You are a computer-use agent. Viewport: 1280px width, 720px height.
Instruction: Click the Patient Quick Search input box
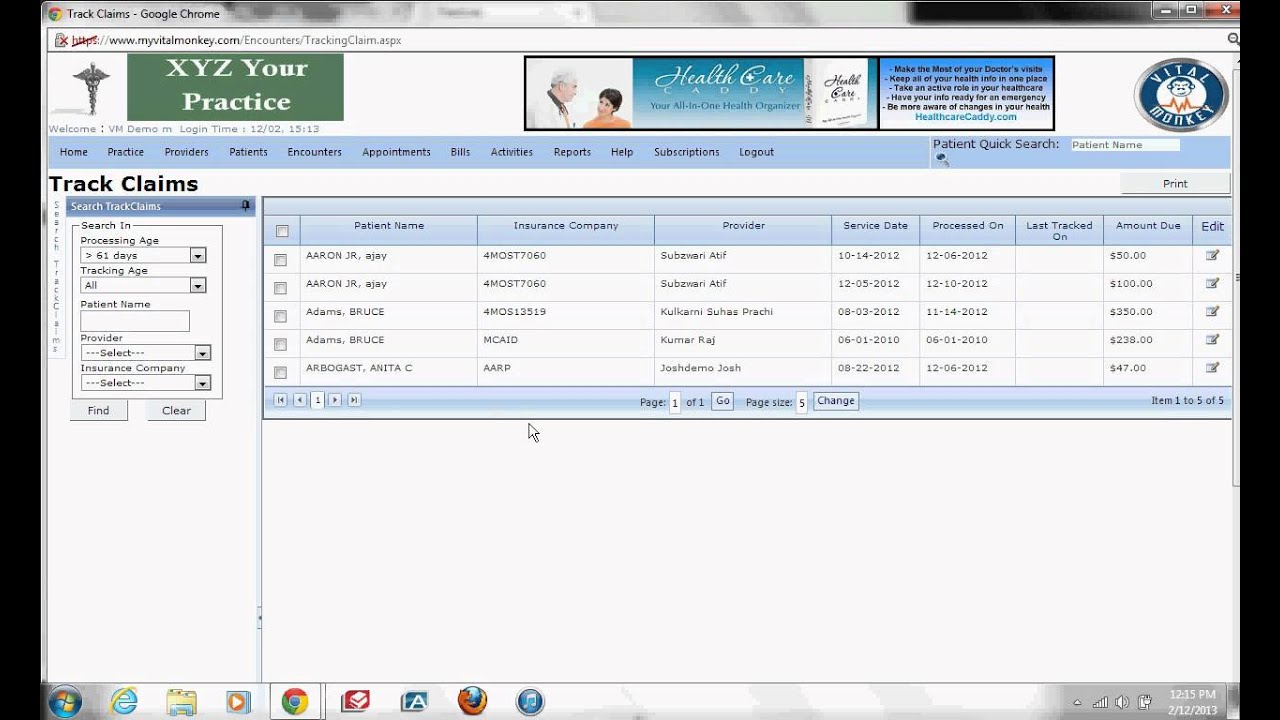[x=1125, y=145]
